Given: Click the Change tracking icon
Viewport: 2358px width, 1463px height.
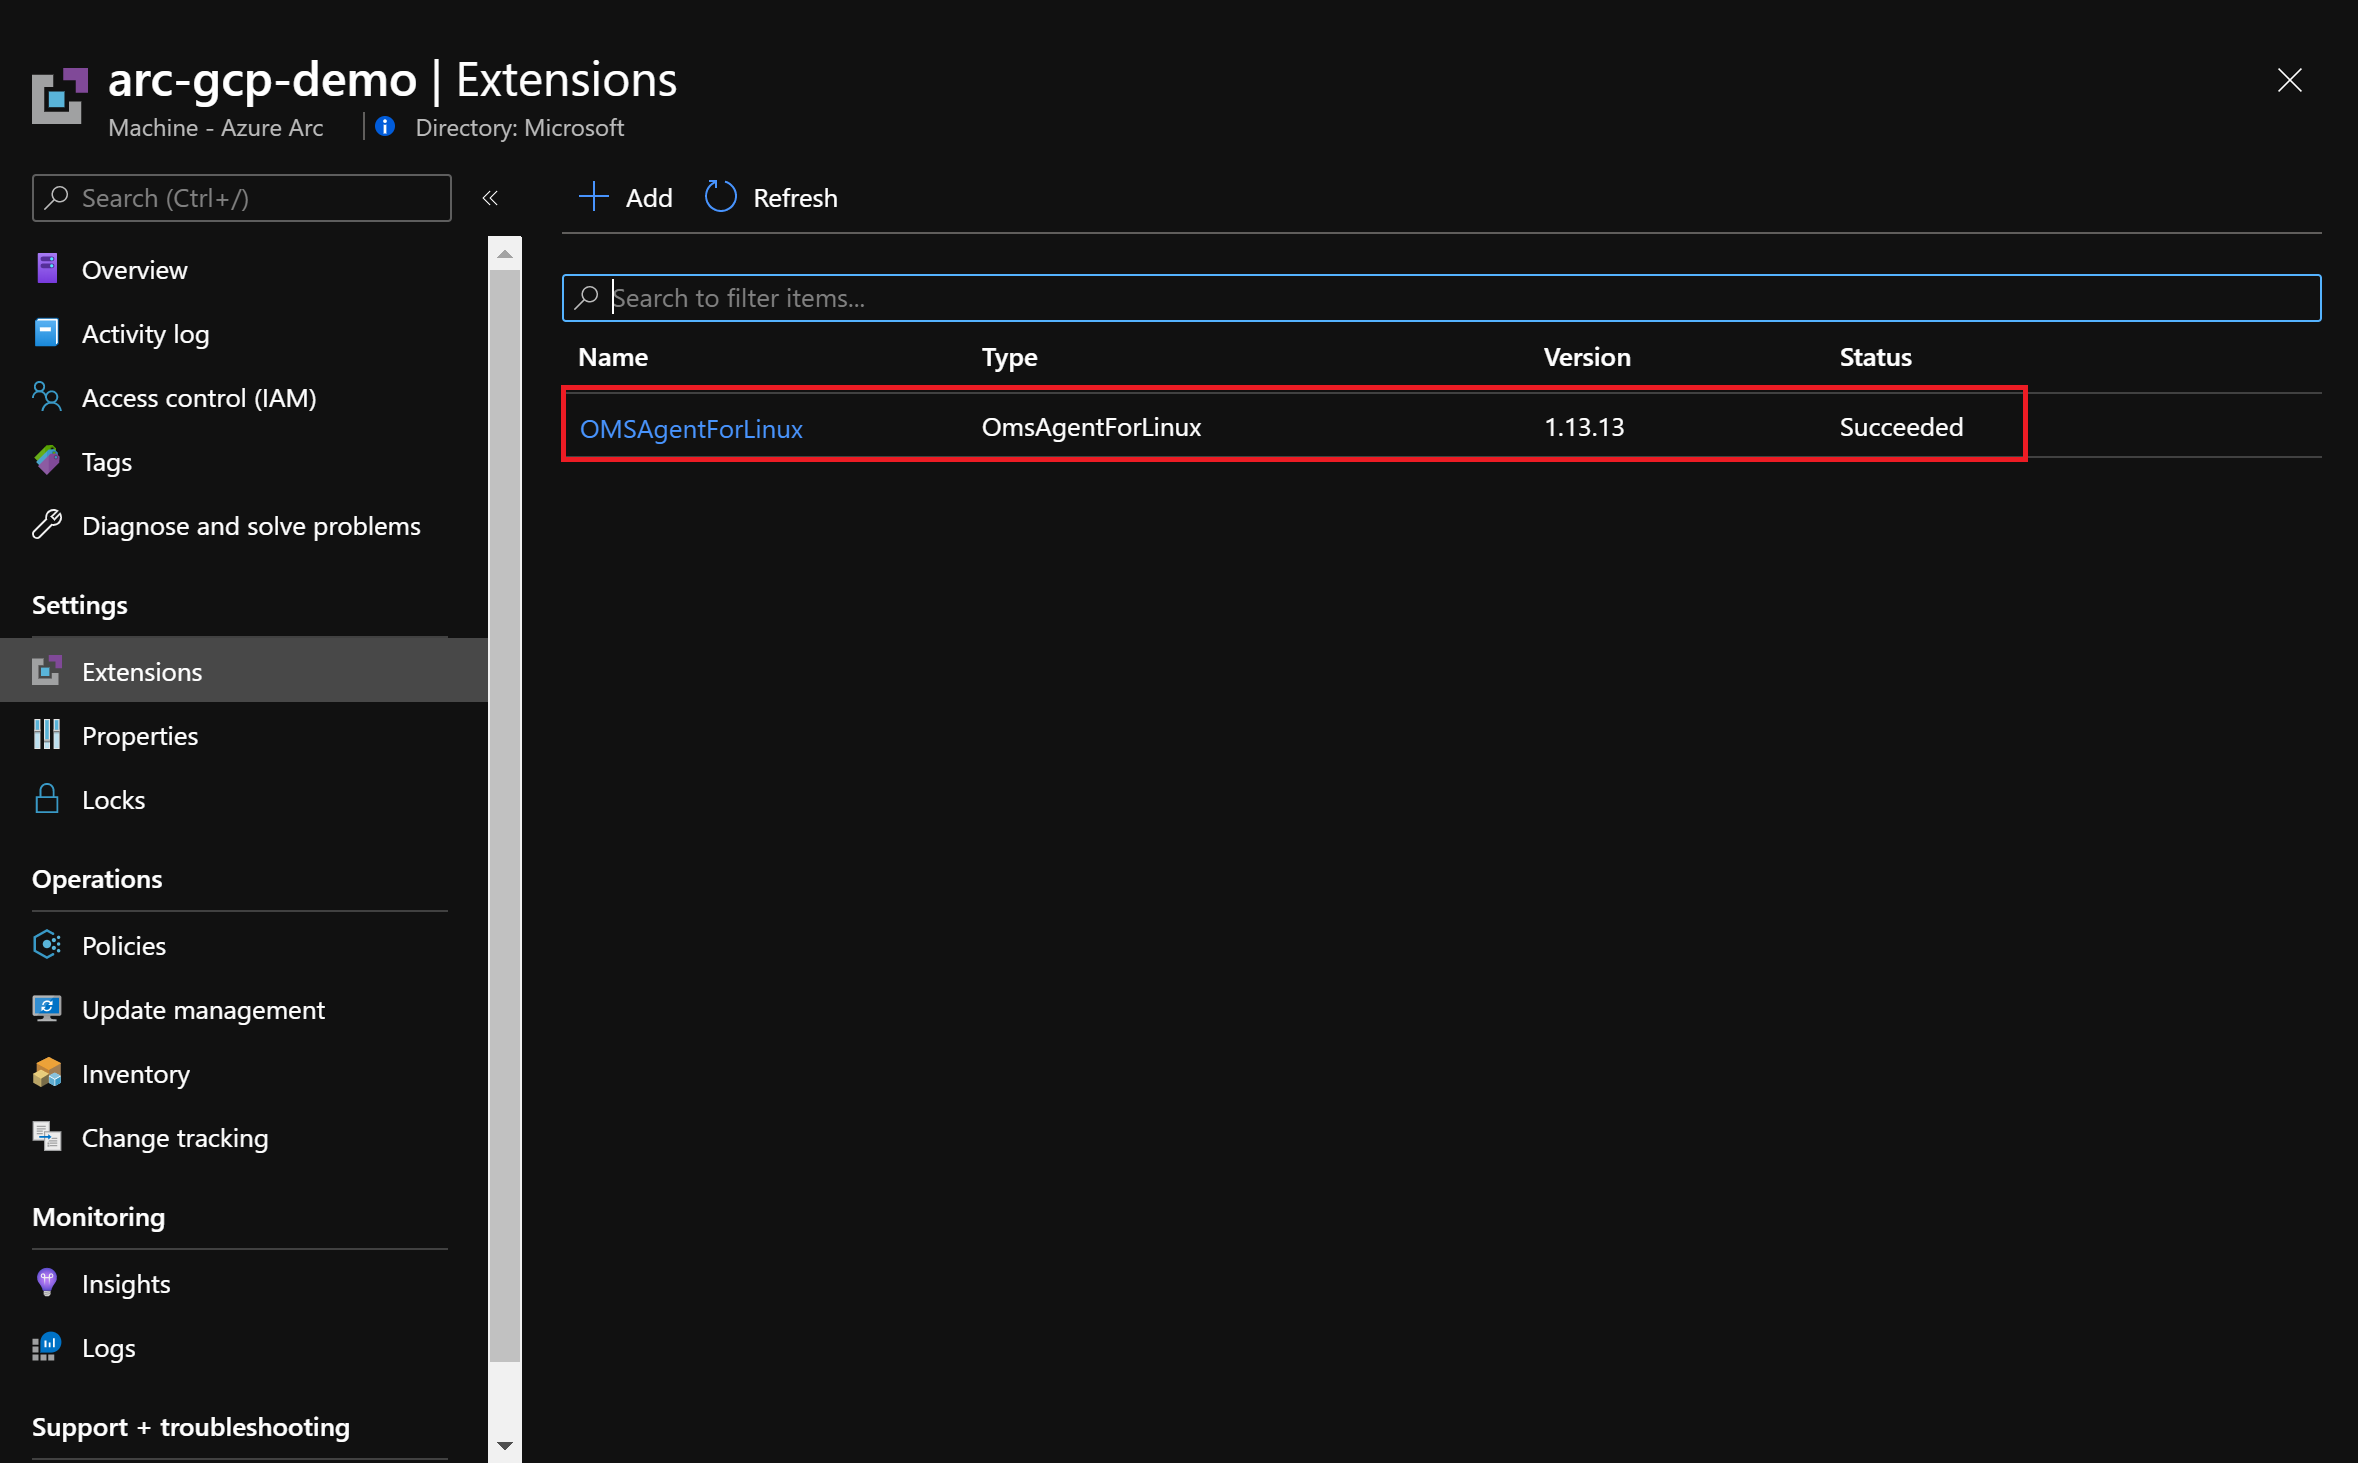Looking at the screenshot, I should pos(47,1137).
